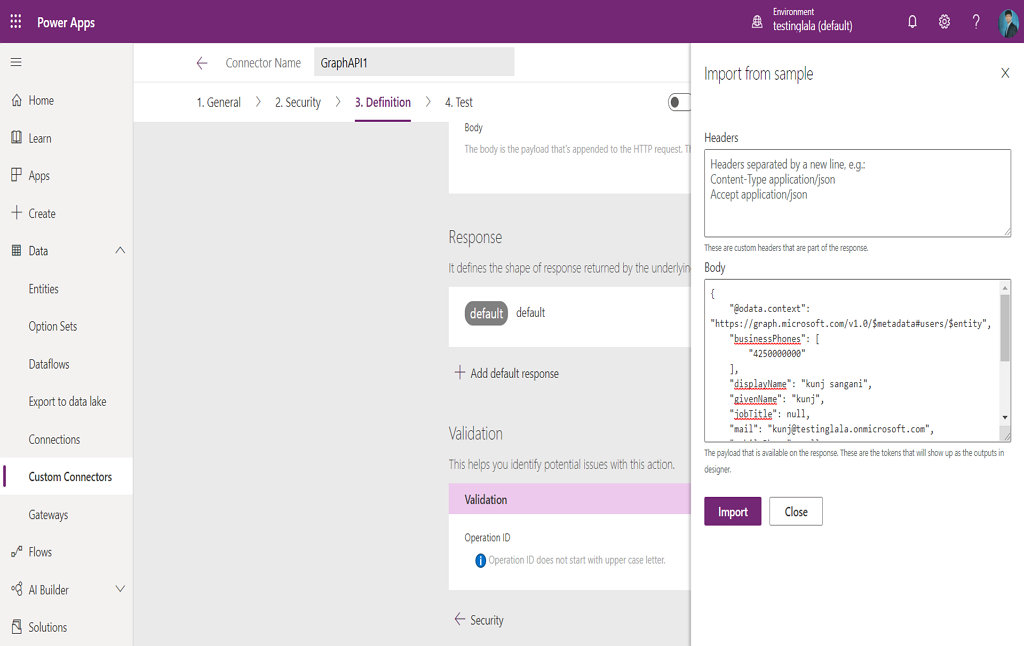Click the Body scrollbar up arrow
The height and width of the screenshot is (646, 1024).
(1004, 287)
